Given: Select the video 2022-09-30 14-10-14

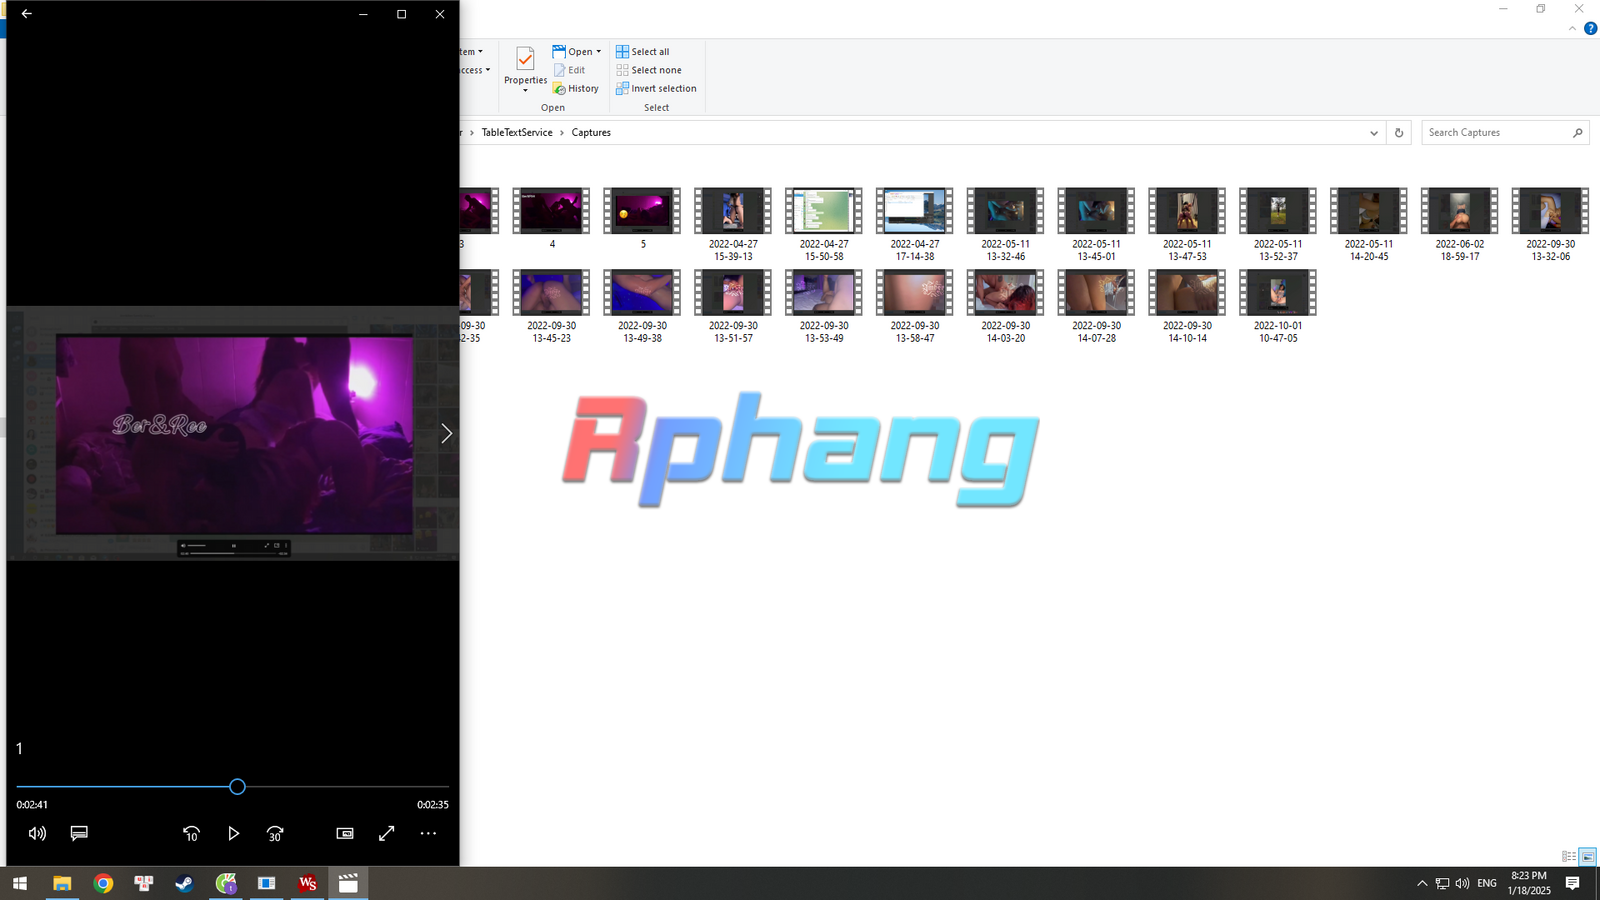Looking at the screenshot, I should [x=1187, y=306].
